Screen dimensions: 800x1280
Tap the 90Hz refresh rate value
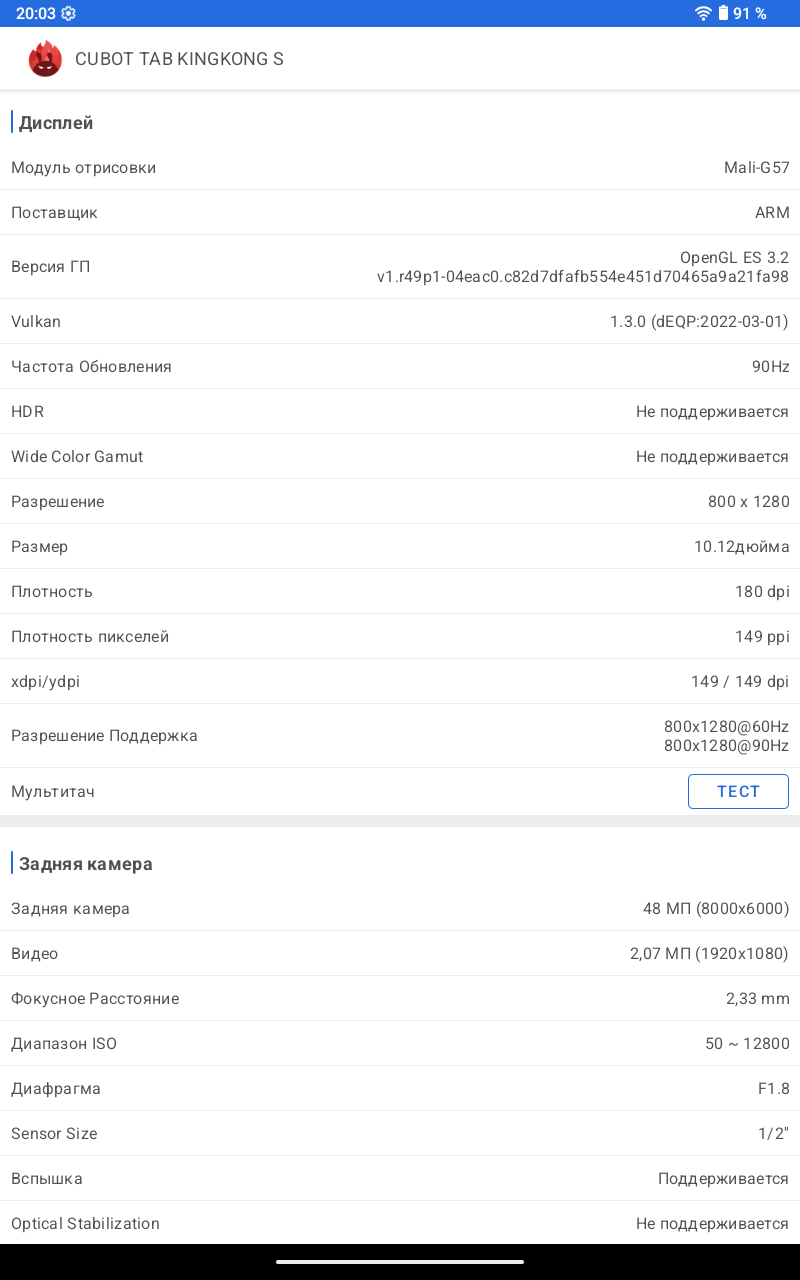tap(770, 367)
